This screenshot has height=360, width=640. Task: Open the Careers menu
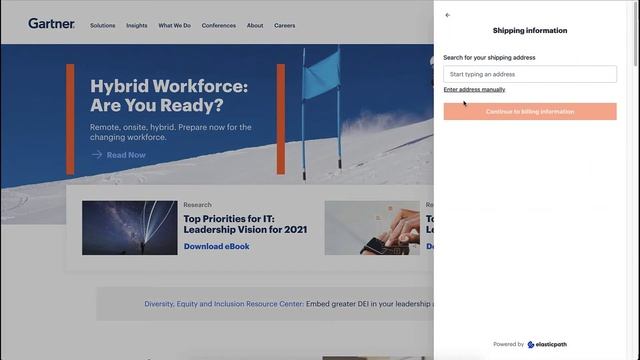coord(284,25)
